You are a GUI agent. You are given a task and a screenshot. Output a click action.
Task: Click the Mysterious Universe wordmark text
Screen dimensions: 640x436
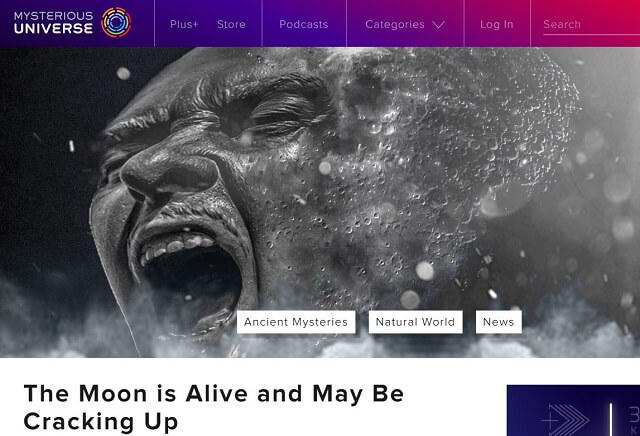53,23
